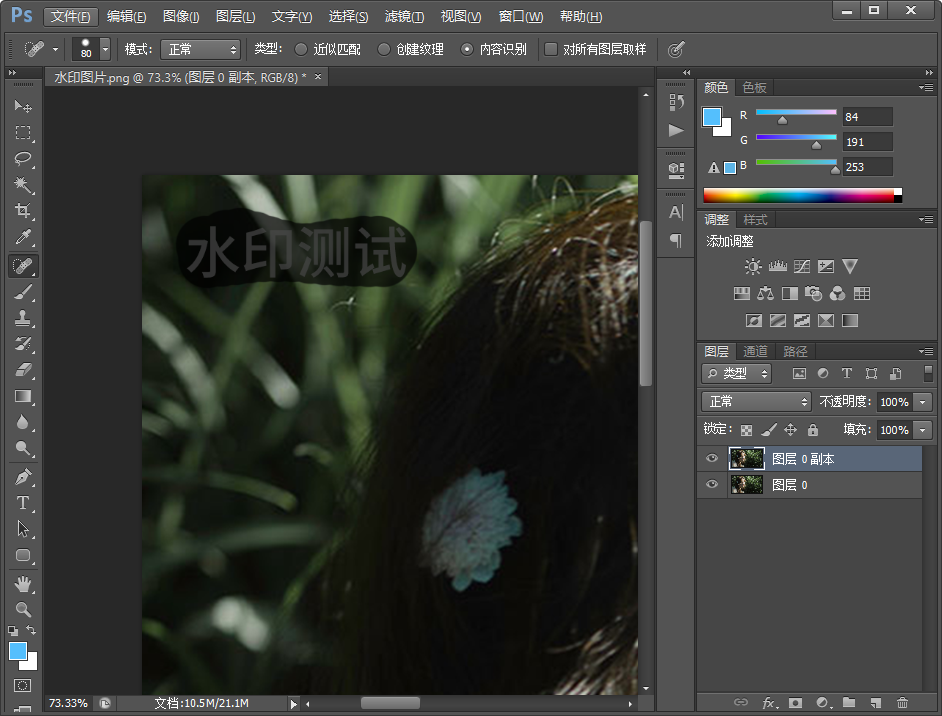Select the Lasso tool

pos(22,159)
